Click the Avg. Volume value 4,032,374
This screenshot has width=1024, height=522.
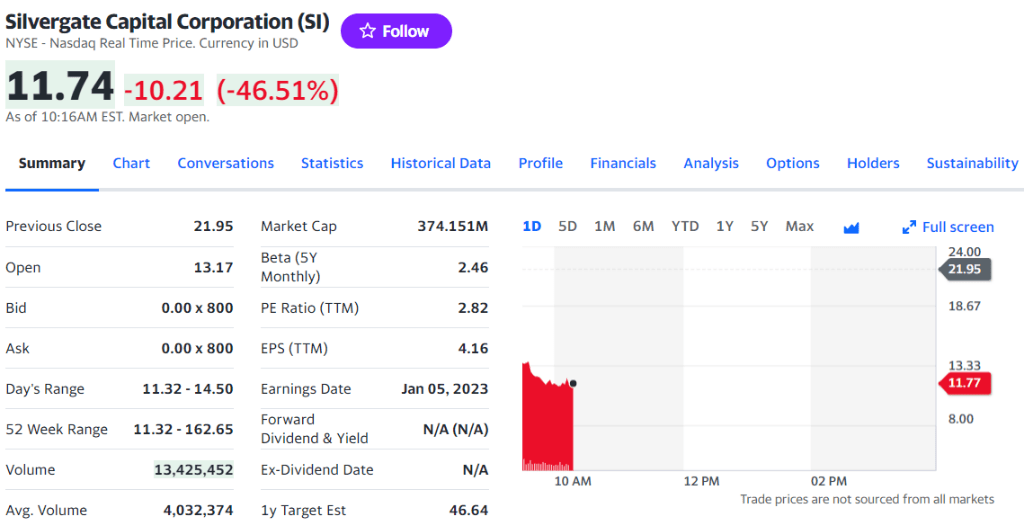[198, 510]
